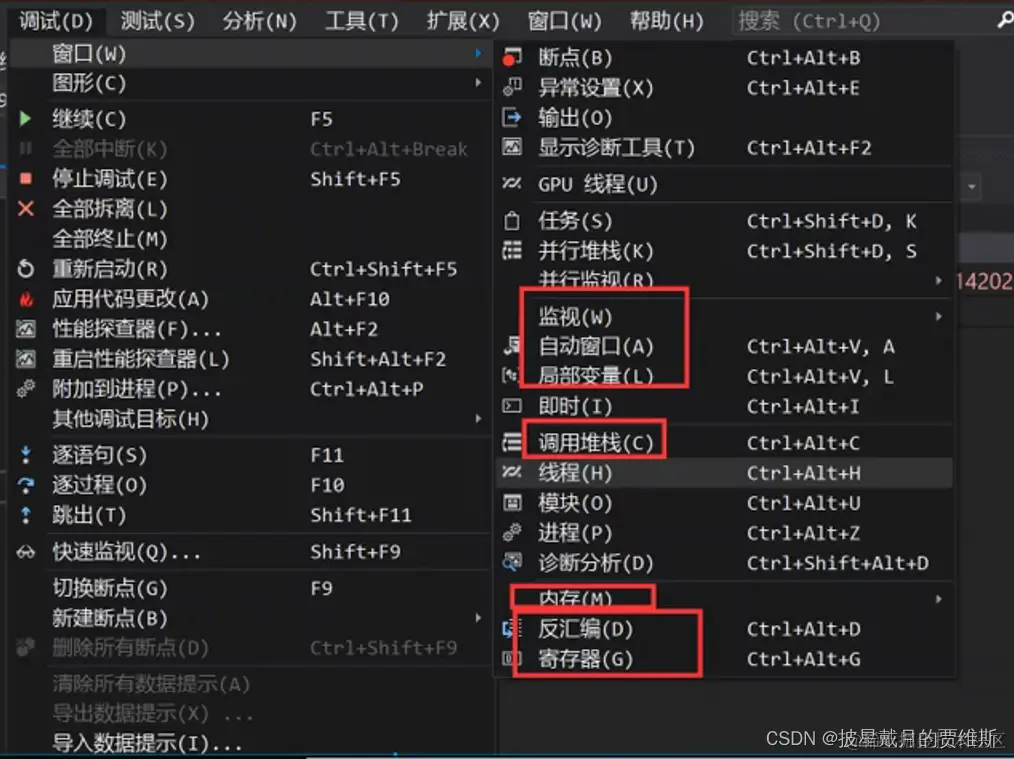Open the 帮助(H) menu
The height and width of the screenshot is (759, 1014).
coord(666,21)
